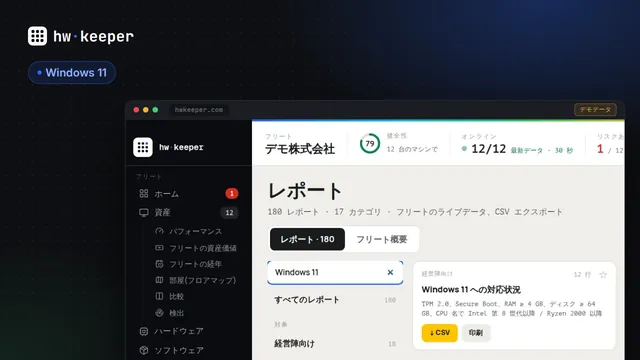Click the ハードウェア chip icon
Screen dimensions: 640x360
coord(144,331)
